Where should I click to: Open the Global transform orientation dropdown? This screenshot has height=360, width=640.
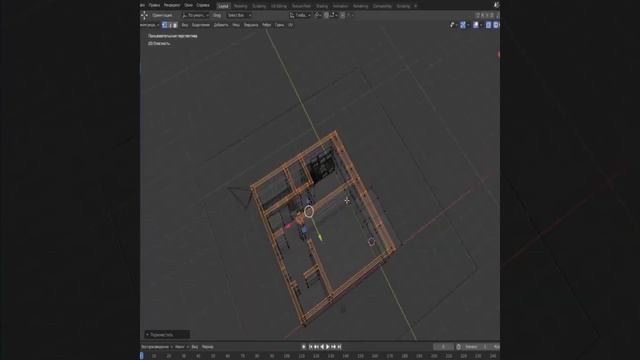(x=300, y=15)
